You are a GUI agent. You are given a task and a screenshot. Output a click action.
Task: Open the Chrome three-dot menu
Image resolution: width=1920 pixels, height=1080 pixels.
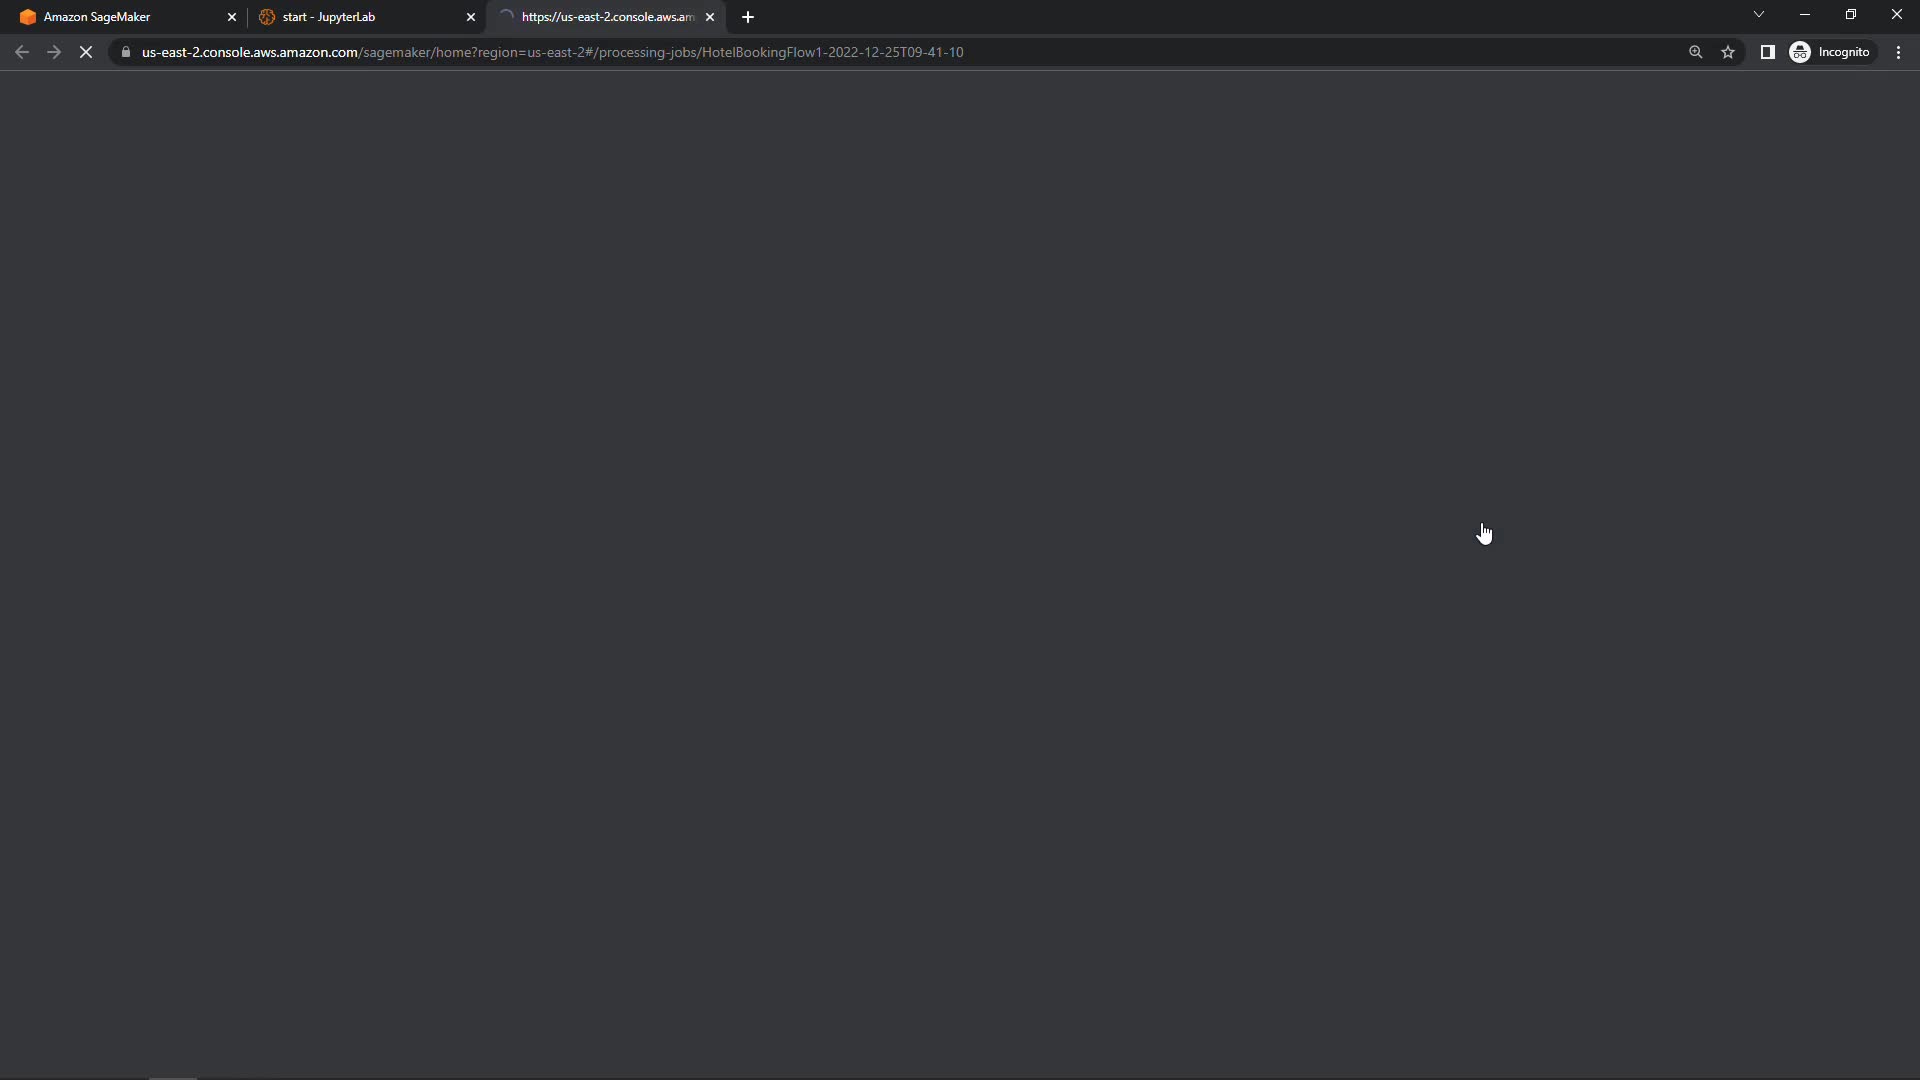coord(1898,52)
